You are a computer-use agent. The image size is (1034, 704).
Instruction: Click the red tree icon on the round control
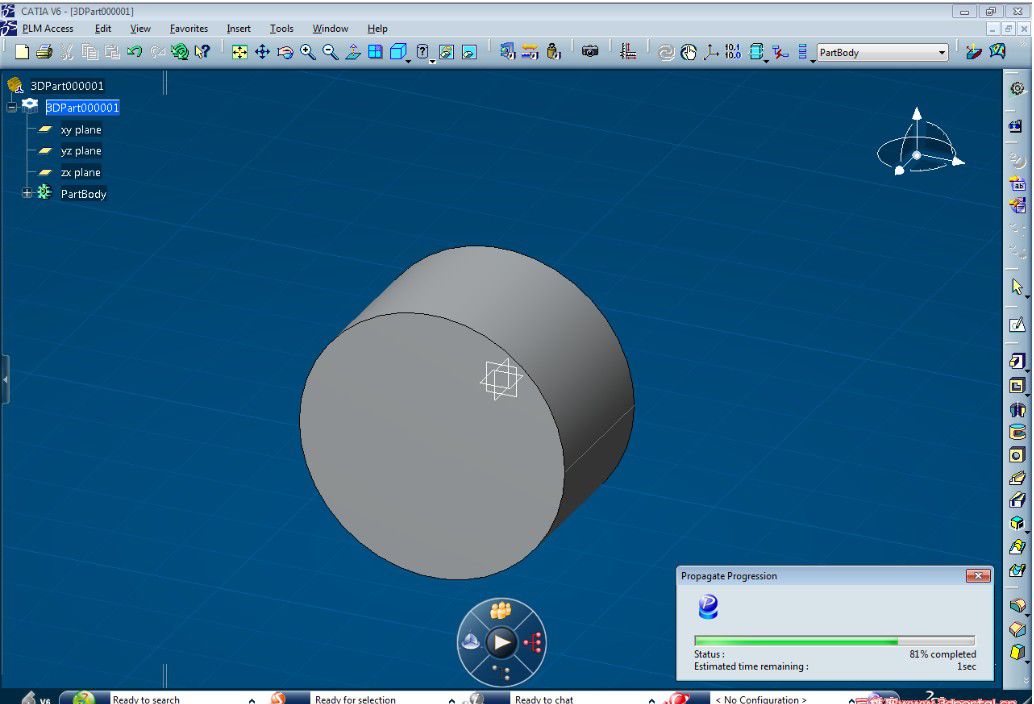pyautogui.click(x=533, y=643)
